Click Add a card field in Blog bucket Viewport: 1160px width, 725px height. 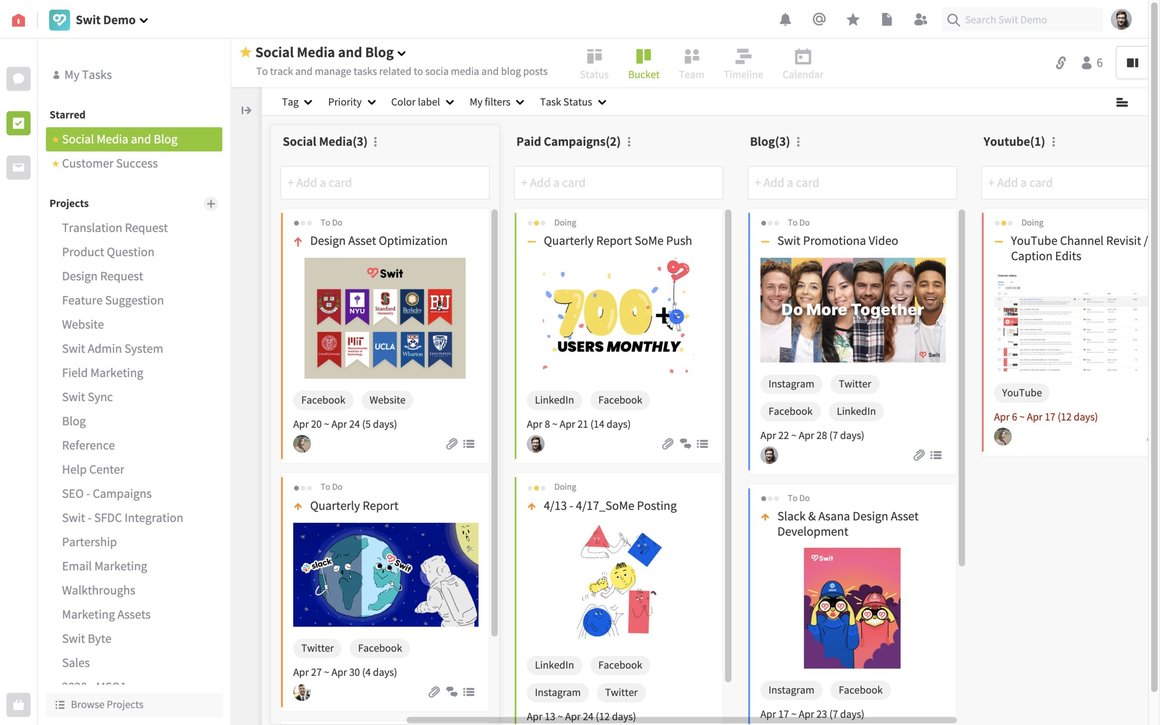(852, 183)
